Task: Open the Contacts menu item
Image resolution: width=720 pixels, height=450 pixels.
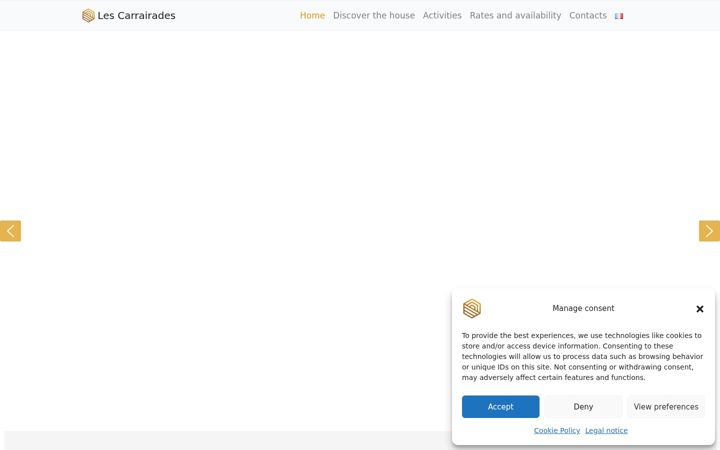Action: click(x=588, y=16)
